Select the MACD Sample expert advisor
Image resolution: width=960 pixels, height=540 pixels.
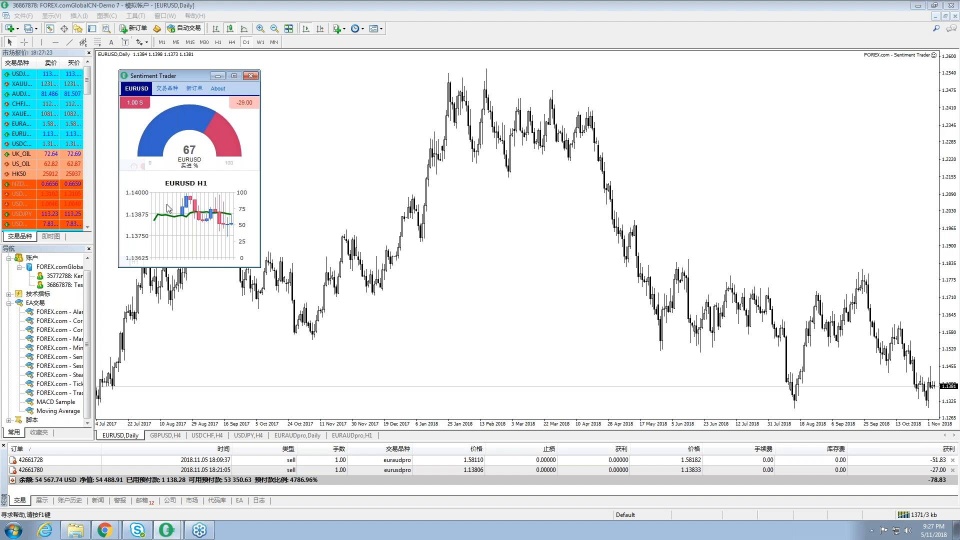tap(56, 401)
